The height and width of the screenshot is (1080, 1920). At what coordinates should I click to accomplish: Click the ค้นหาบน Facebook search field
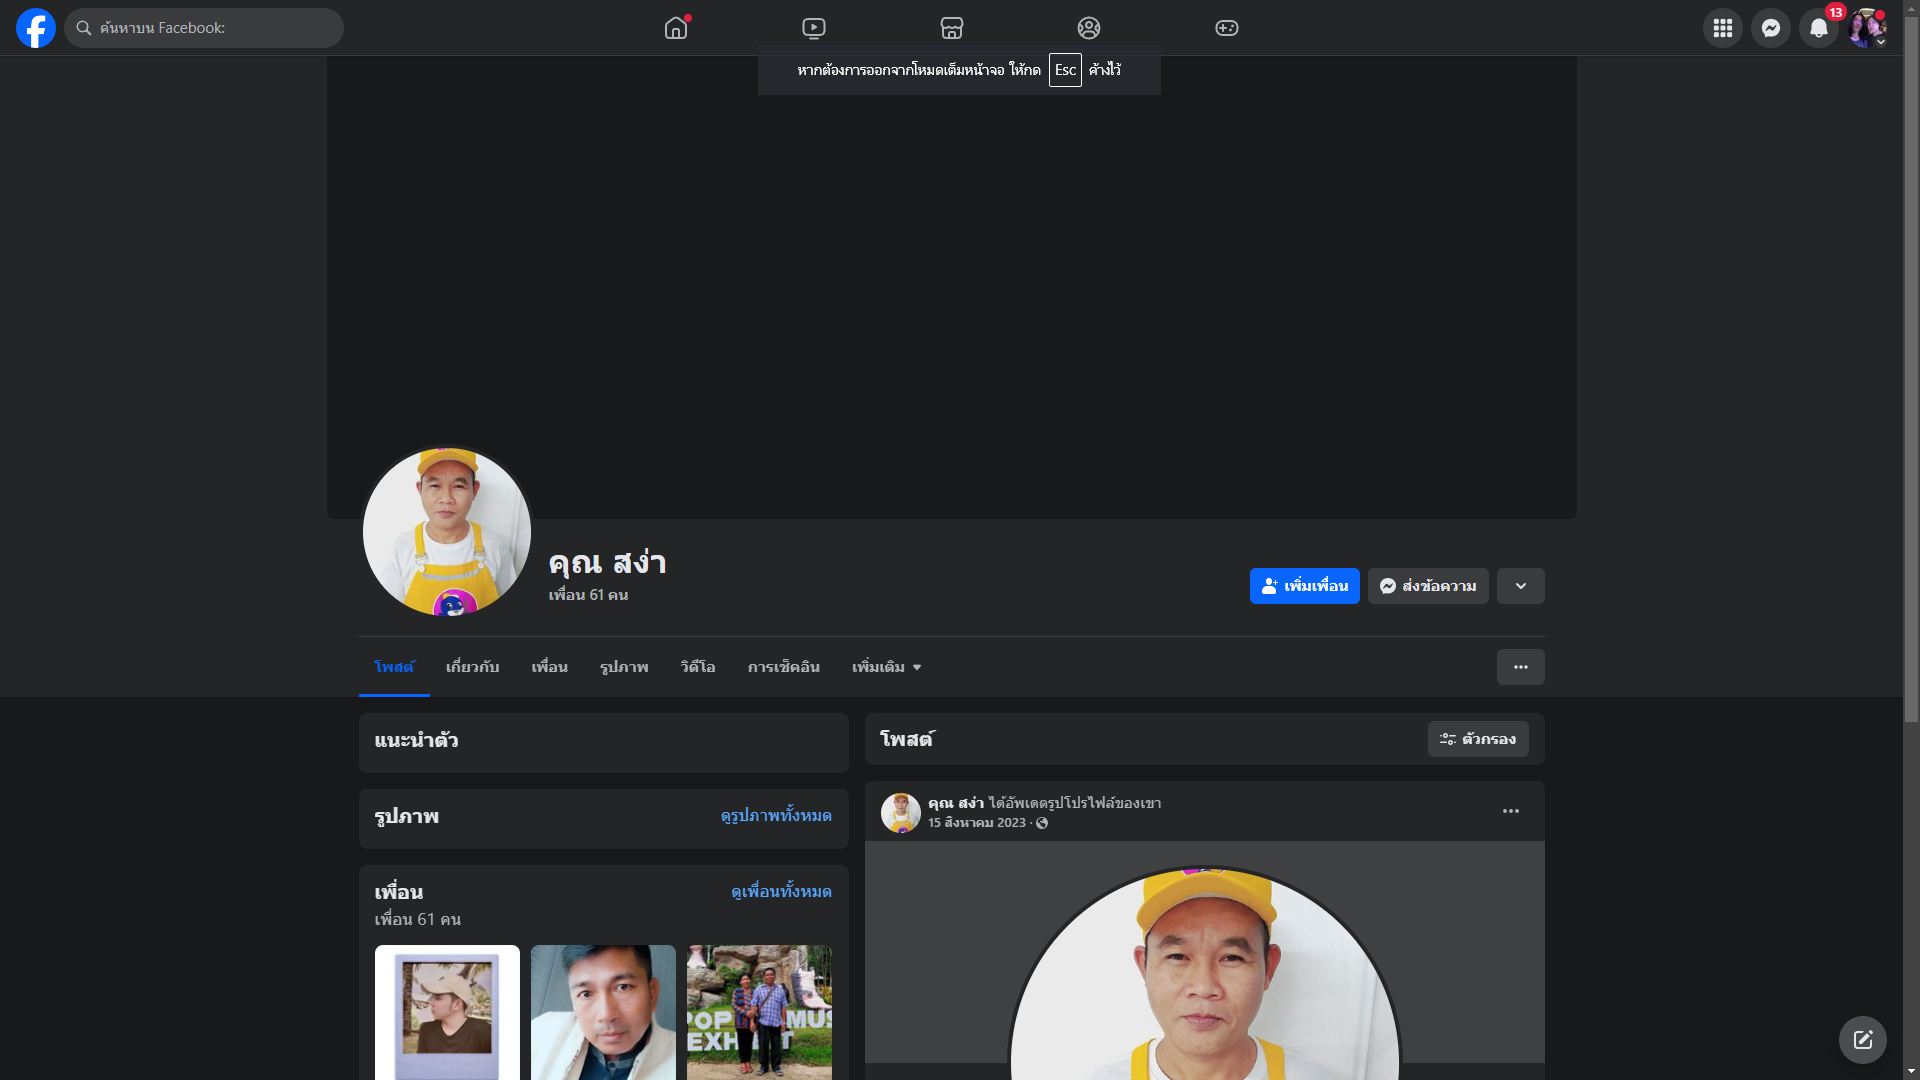pos(204,28)
